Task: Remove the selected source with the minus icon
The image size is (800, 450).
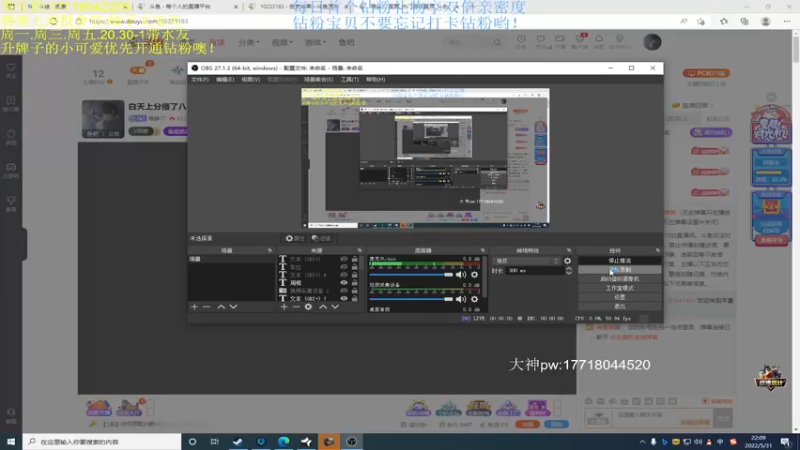Action: (x=296, y=307)
